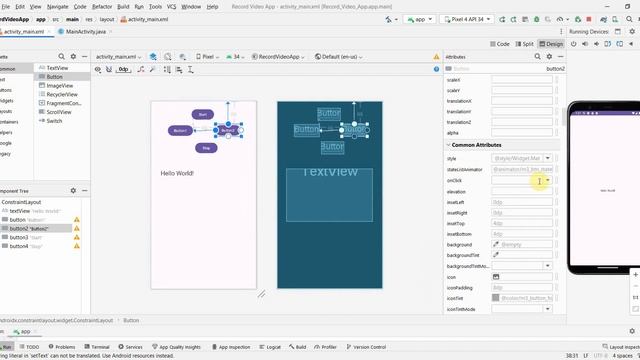Click the Infer Constraints magic wand
The height and width of the screenshot is (360, 640).
[152, 69]
